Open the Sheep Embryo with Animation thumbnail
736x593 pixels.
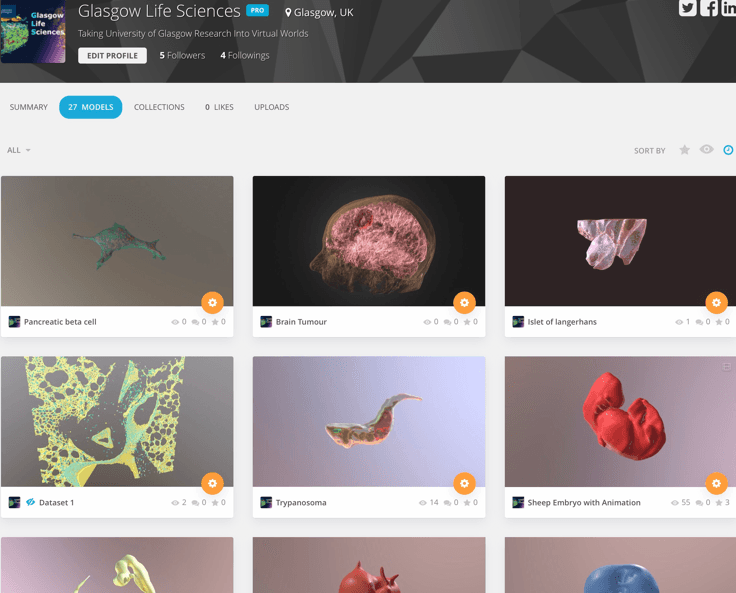620,421
